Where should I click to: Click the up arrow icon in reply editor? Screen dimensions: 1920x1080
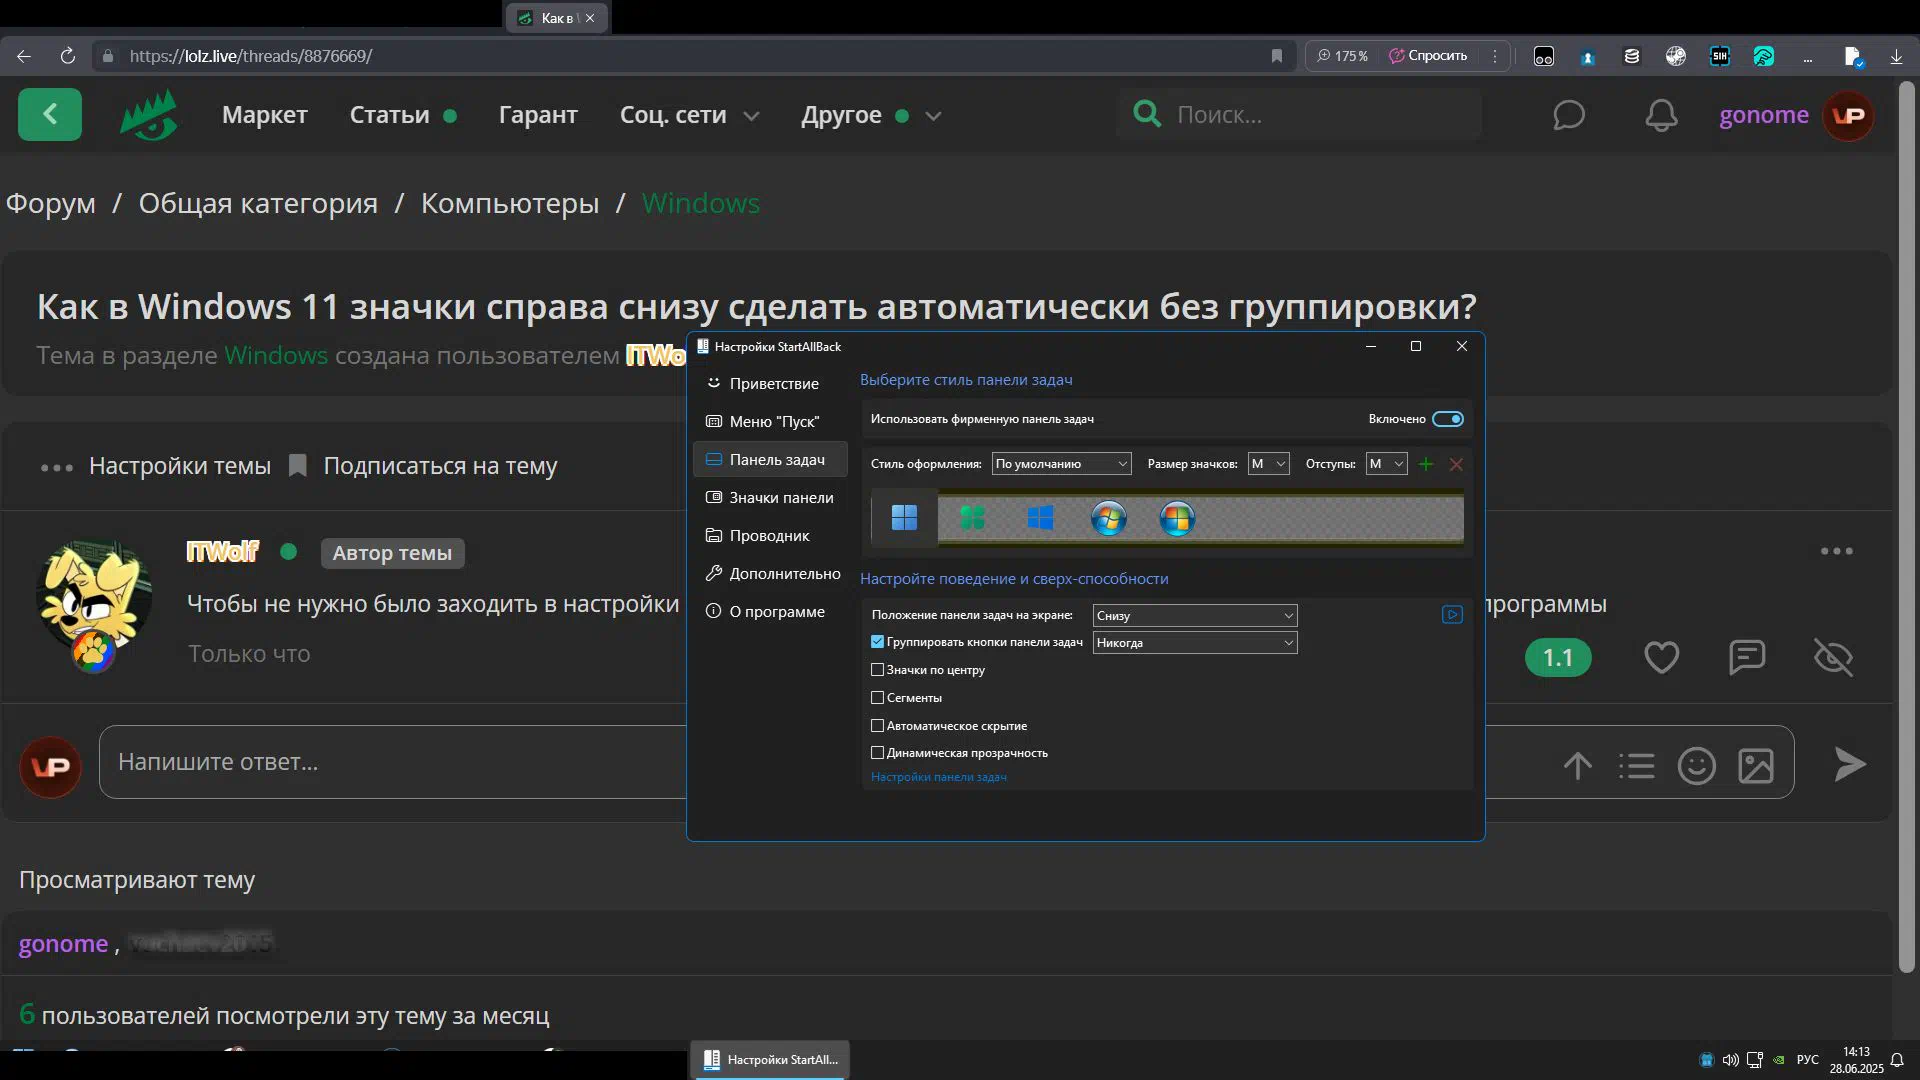(x=1578, y=766)
